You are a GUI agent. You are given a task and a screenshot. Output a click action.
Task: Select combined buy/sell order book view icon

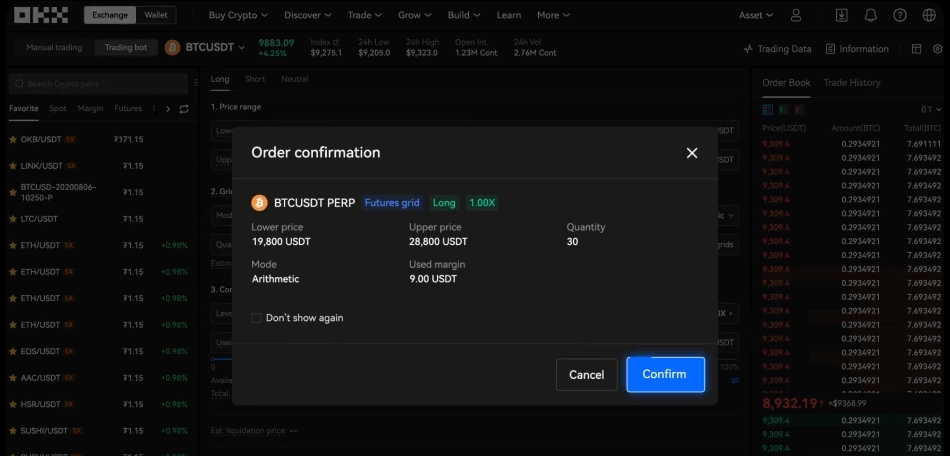(768, 110)
